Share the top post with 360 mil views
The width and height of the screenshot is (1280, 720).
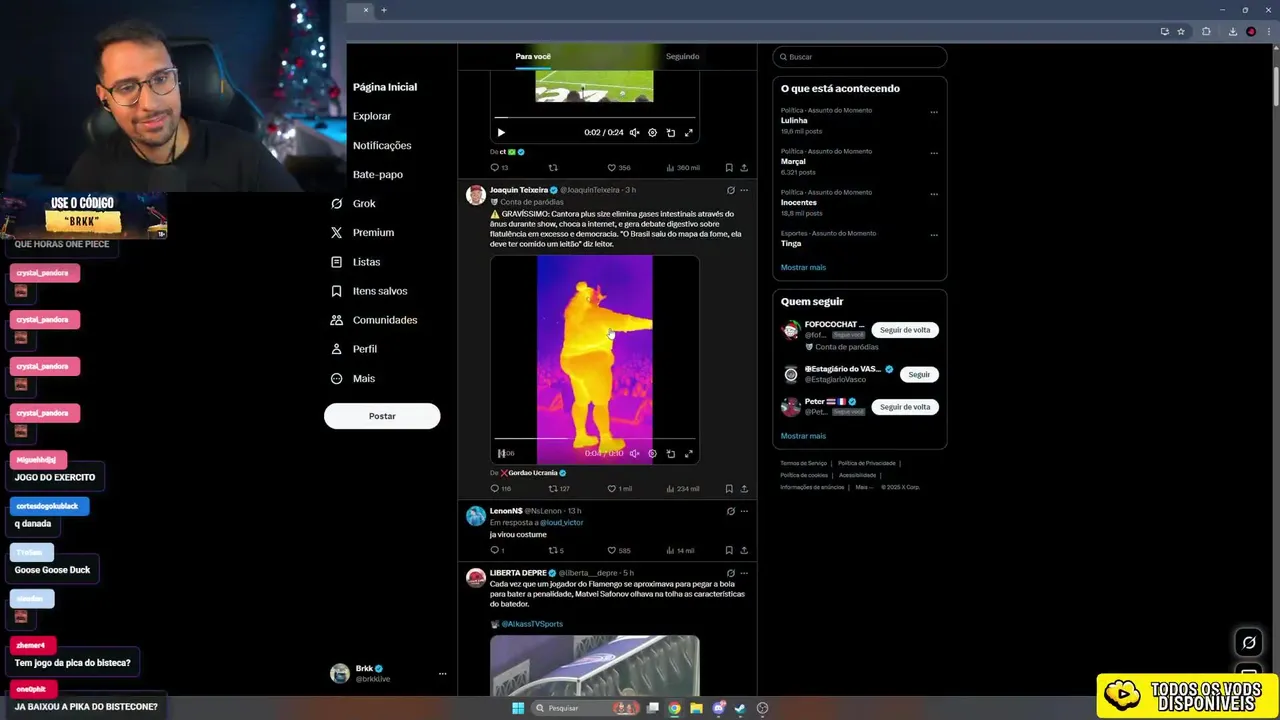point(743,168)
